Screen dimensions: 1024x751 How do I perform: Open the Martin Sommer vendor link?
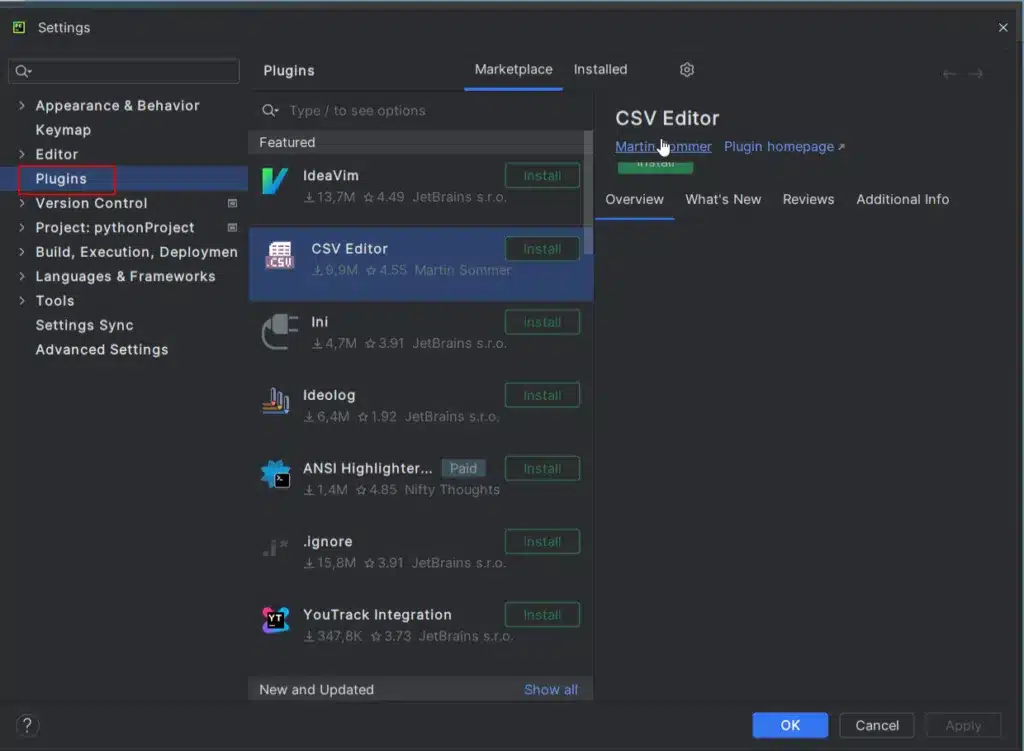[663, 147]
